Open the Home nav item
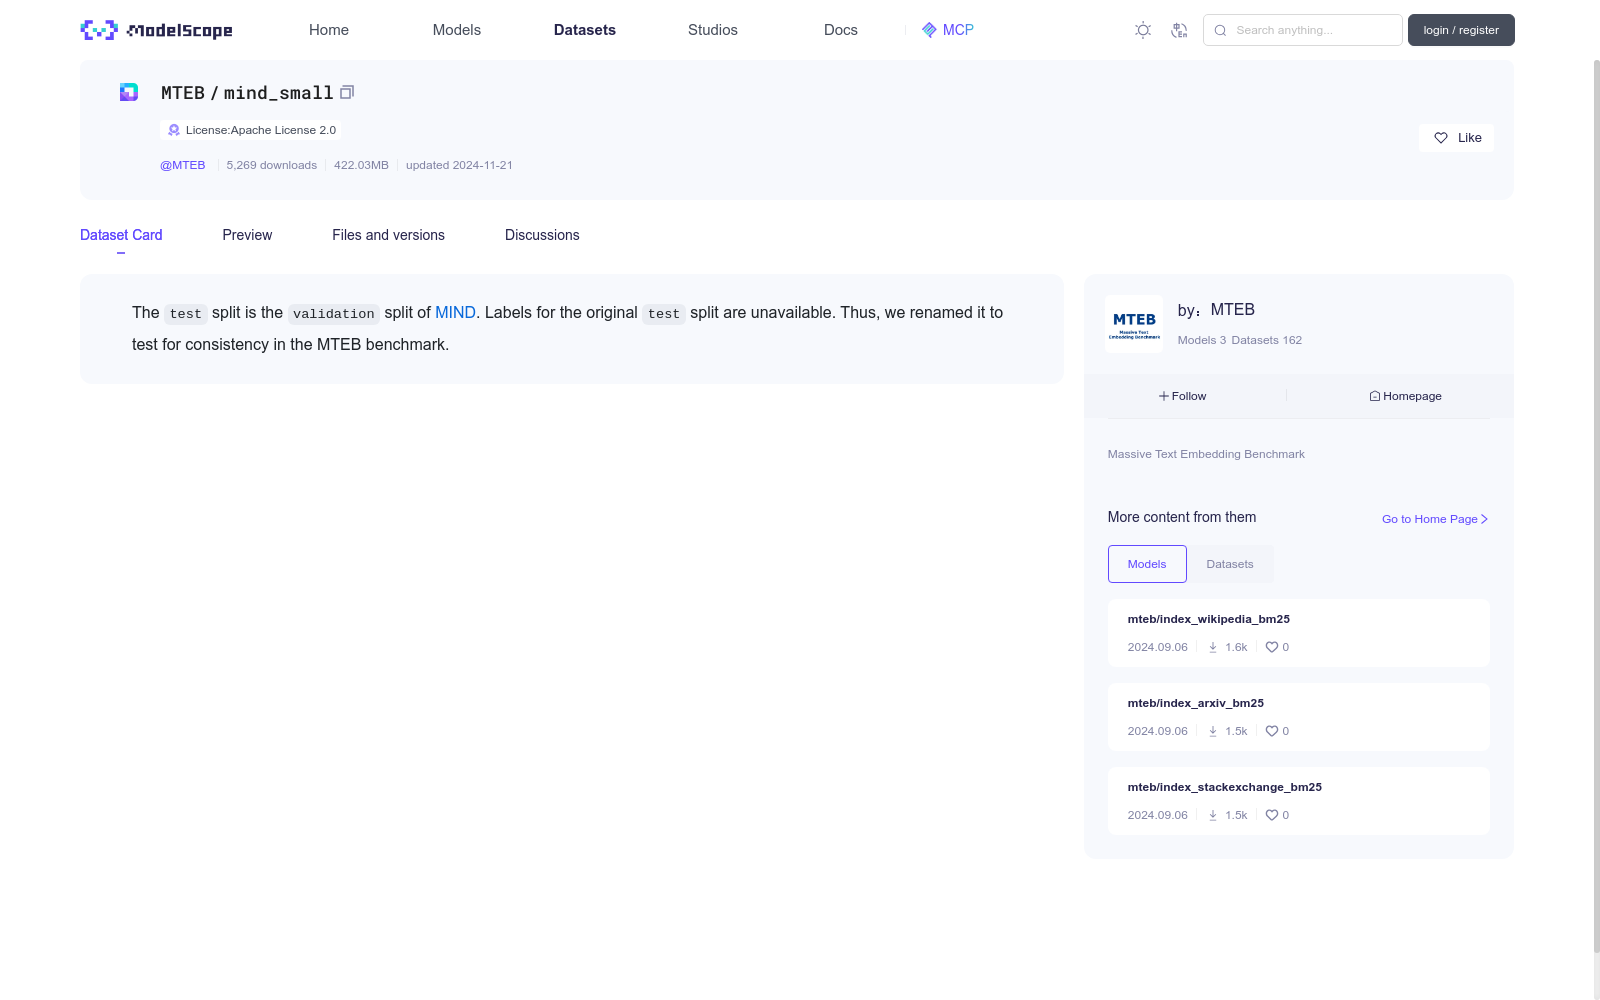This screenshot has width=1600, height=1000. tap(329, 30)
